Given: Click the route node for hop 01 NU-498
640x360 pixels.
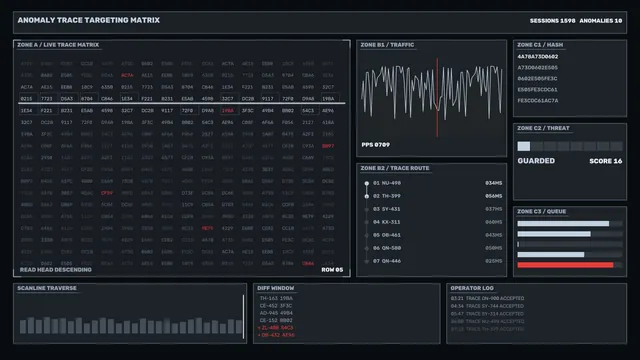Looking at the screenshot, I should (x=367, y=183).
